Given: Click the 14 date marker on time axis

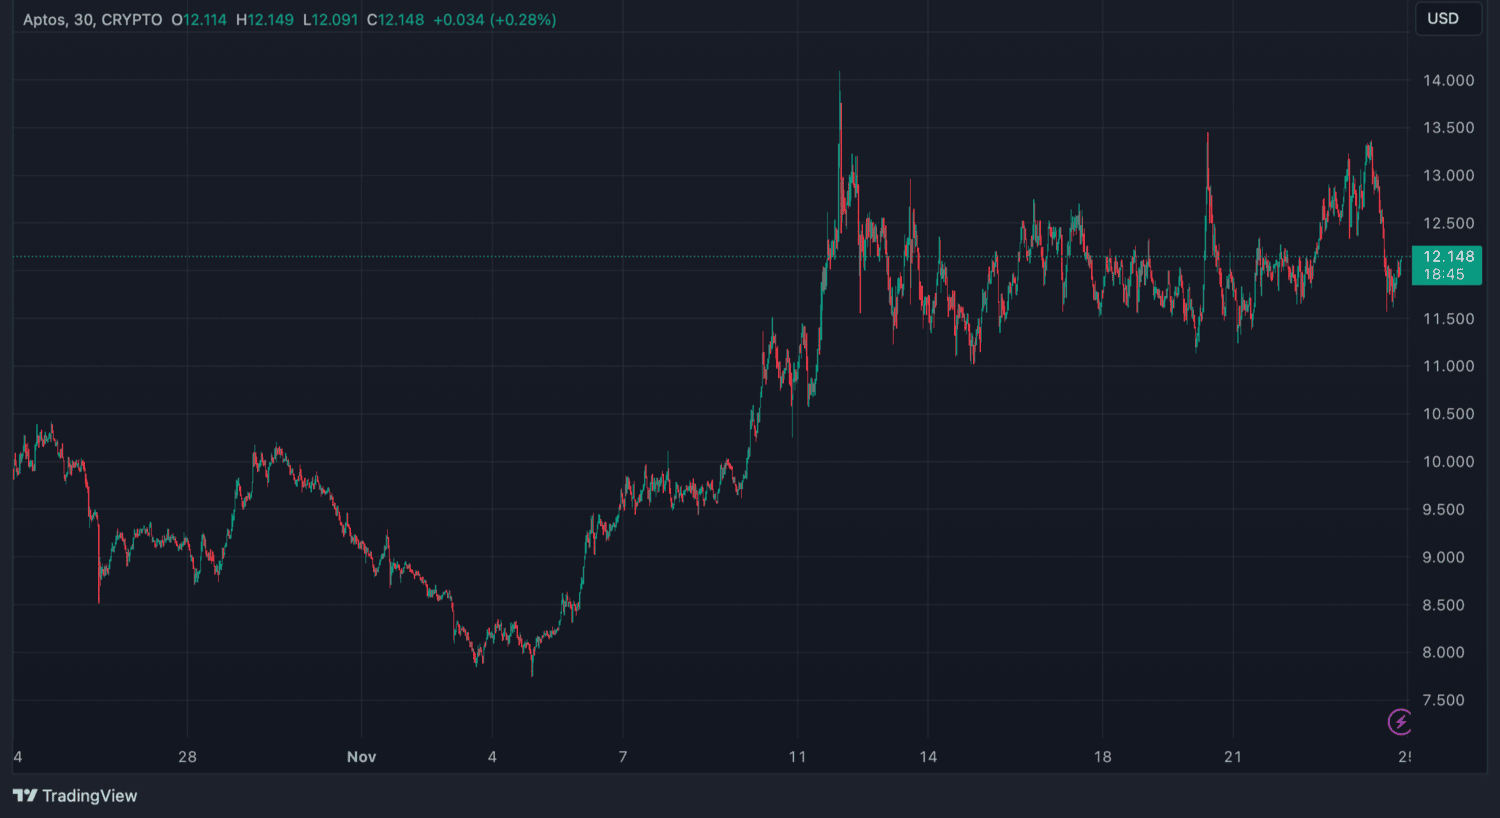Looking at the screenshot, I should pos(928,757).
